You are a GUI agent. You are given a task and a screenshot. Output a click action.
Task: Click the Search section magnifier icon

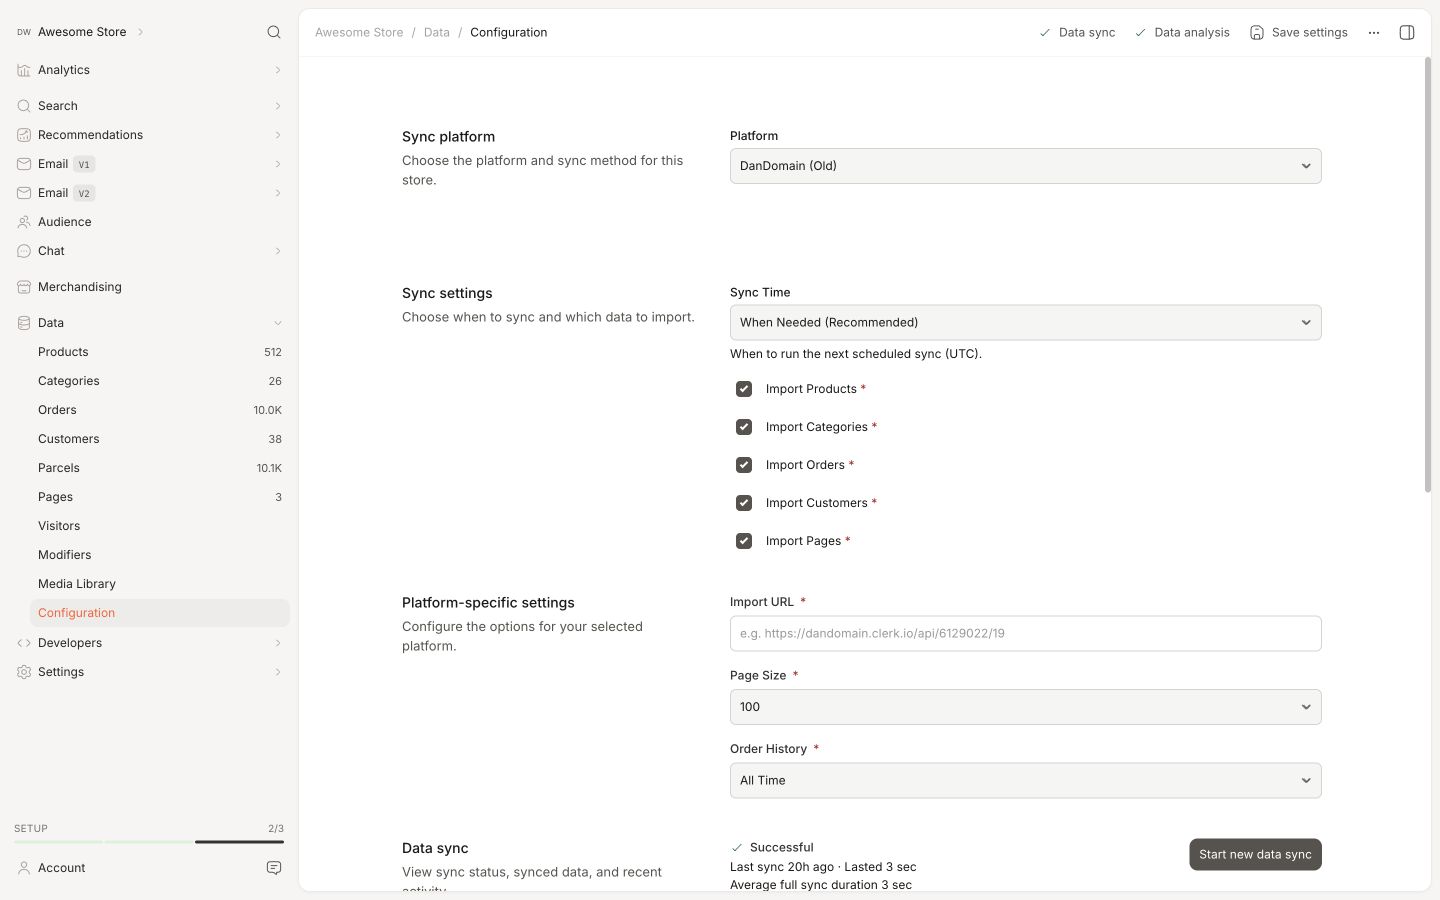coord(24,106)
